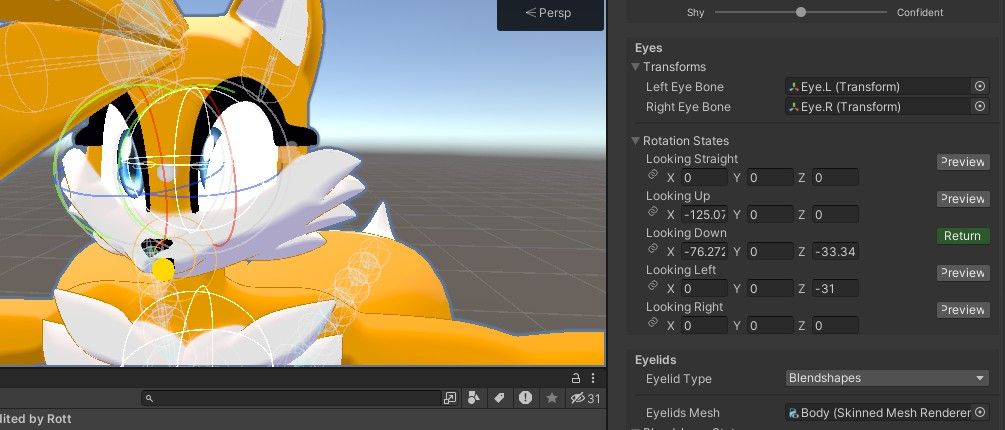Image resolution: width=1005 pixels, height=430 pixels.
Task: Toggle the Project panel lock icon
Action: 576,377
